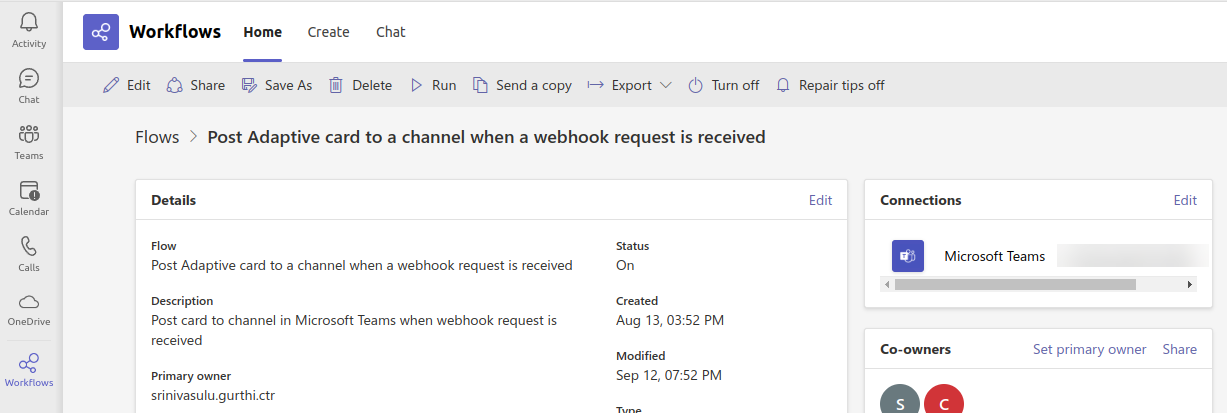Click the Workflows app logo
This screenshot has height=413, width=1227.
tap(101, 32)
